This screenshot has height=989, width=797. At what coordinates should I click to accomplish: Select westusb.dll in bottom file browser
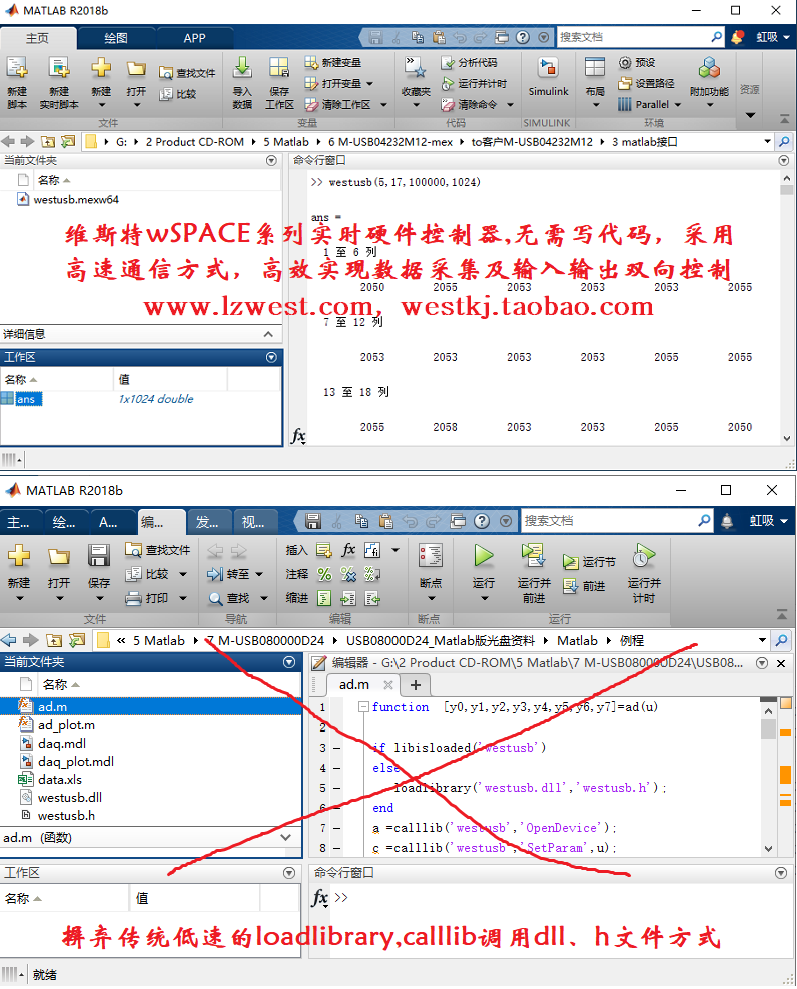[x=69, y=797]
